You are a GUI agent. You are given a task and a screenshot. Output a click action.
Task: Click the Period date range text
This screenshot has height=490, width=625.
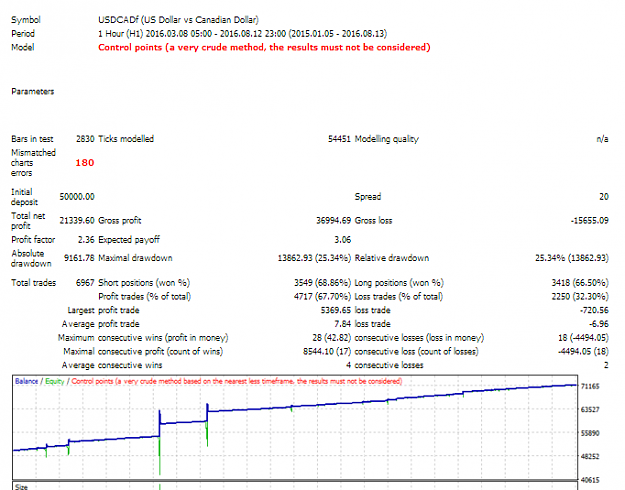coord(242,33)
